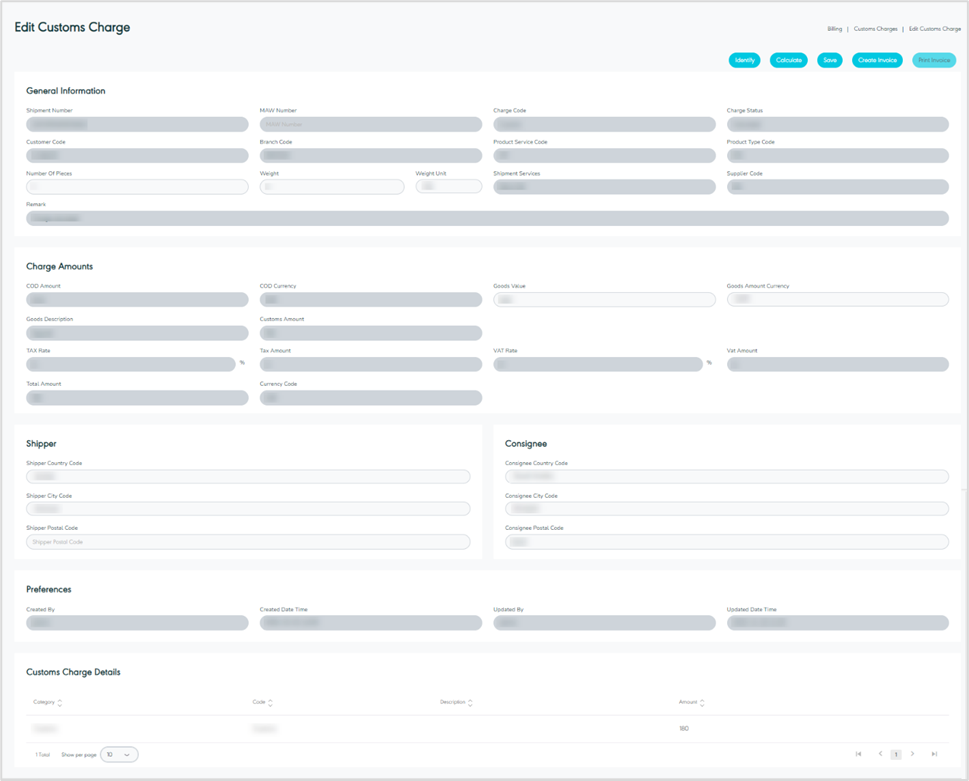Click the Shipper Postal Code field

[x=249, y=541]
